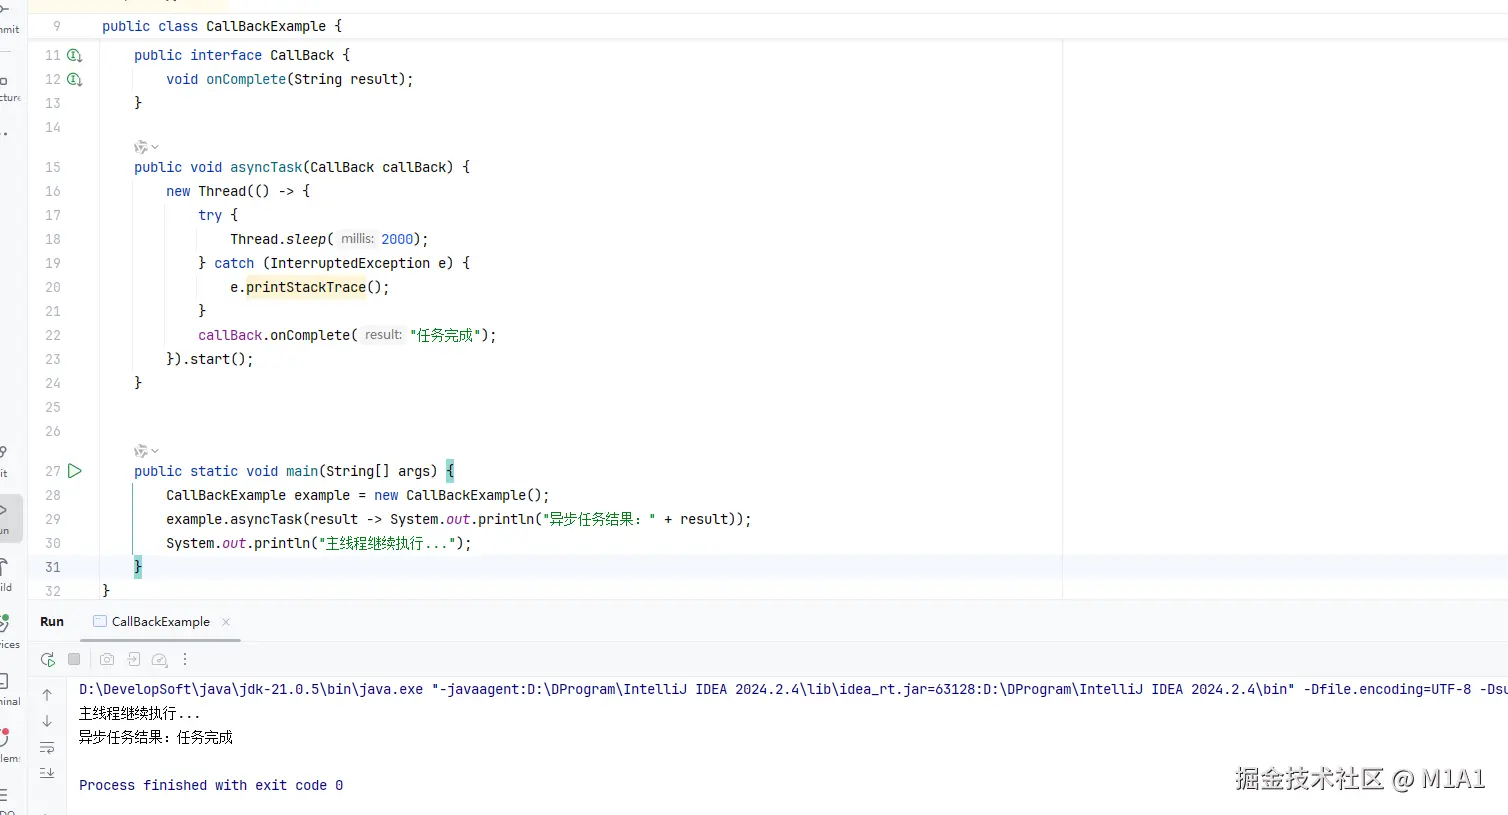Click 'String[] args' on line 27
Screen dimensions: 1508x815
(x=378, y=471)
